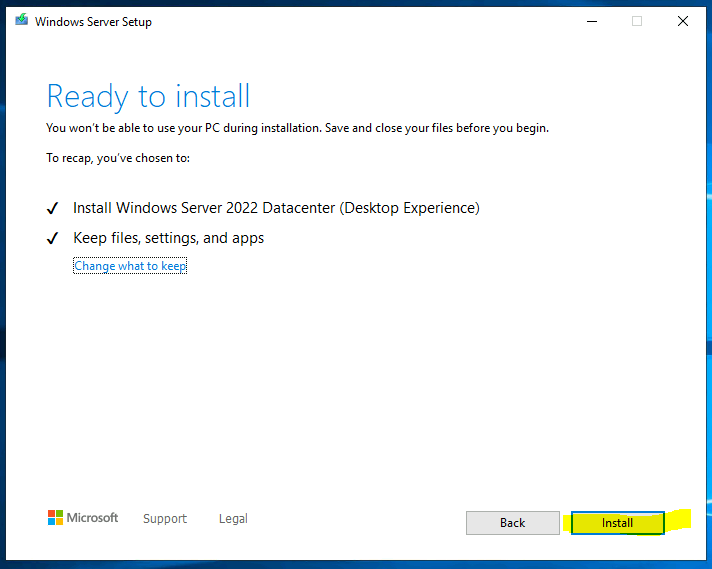Open the Legal link
This screenshot has height=569, width=712.
[233, 518]
